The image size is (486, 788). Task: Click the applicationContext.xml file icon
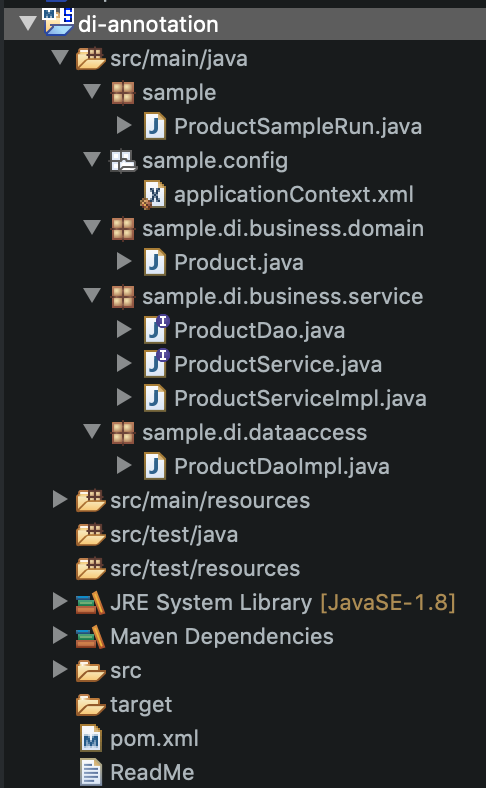pos(154,195)
